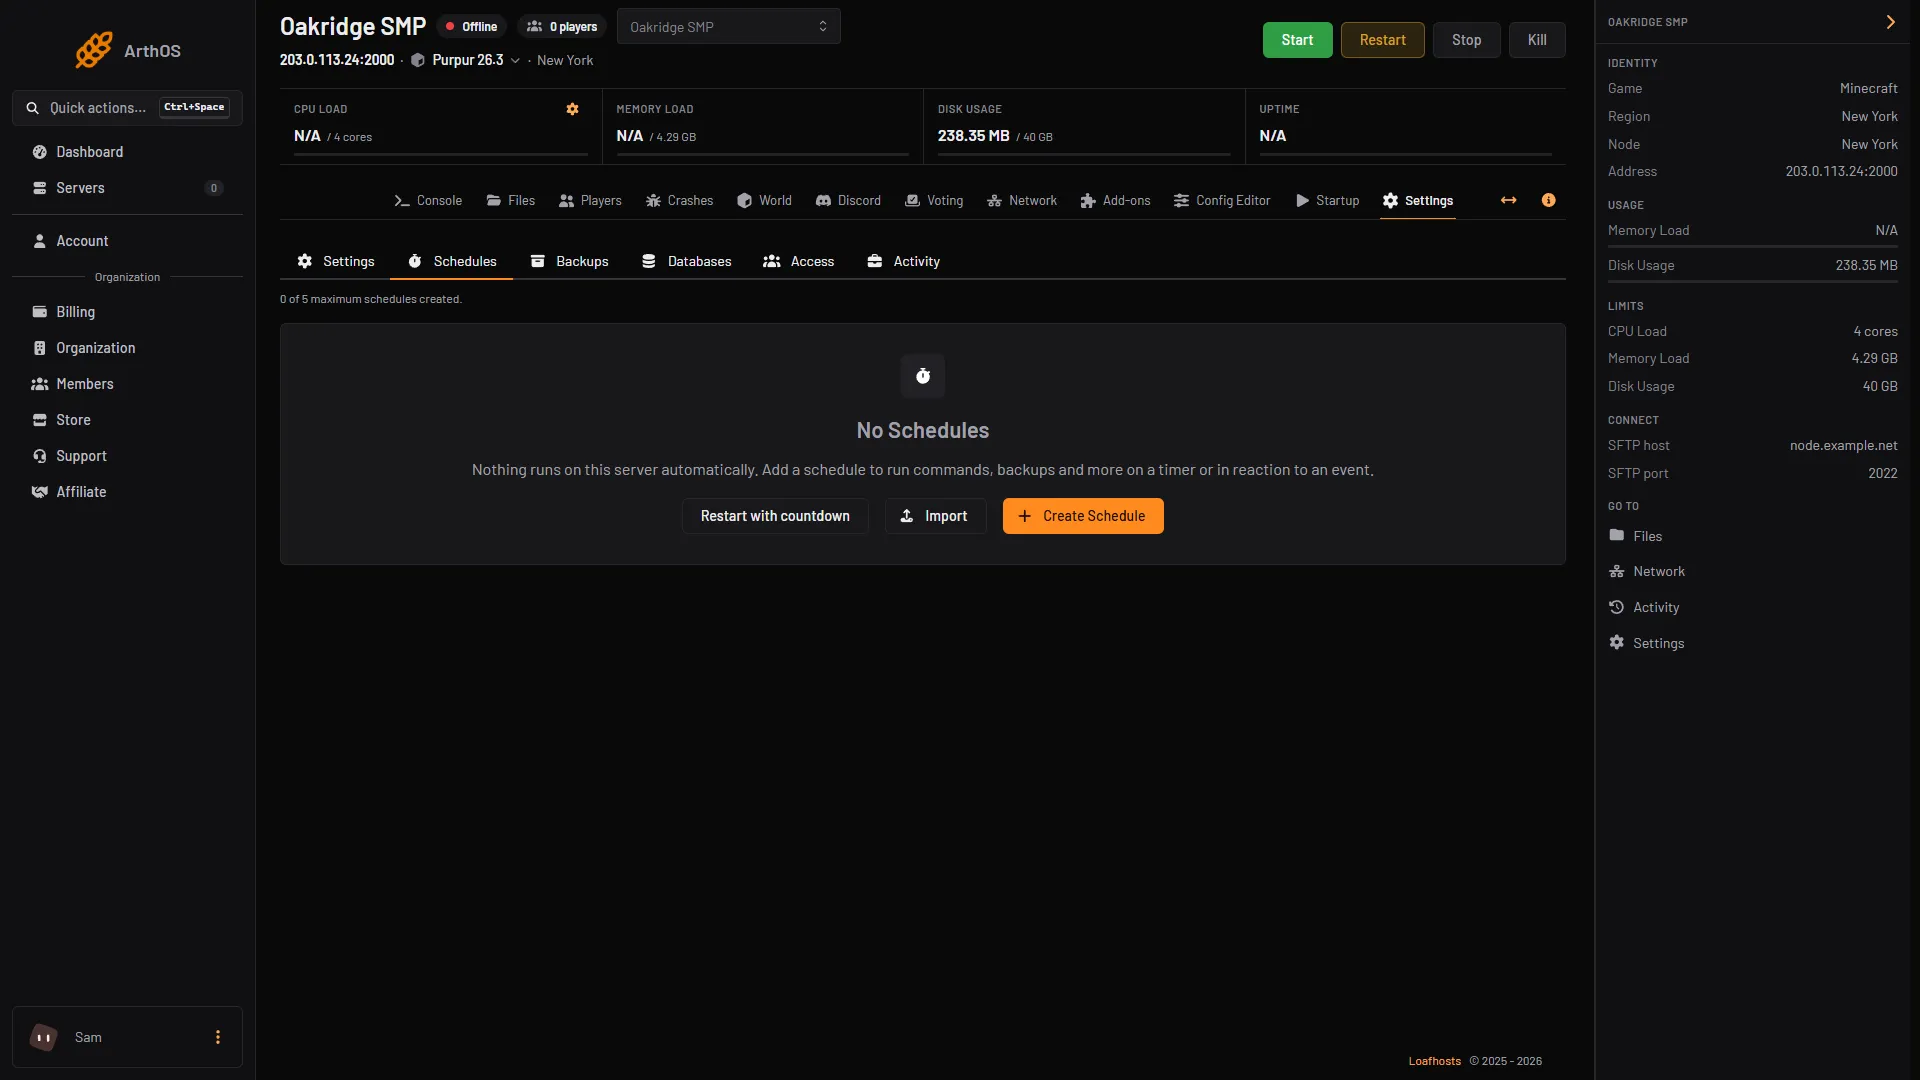Open the Config Editor tab
The image size is (1920, 1080).
click(x=1222, y=200)
